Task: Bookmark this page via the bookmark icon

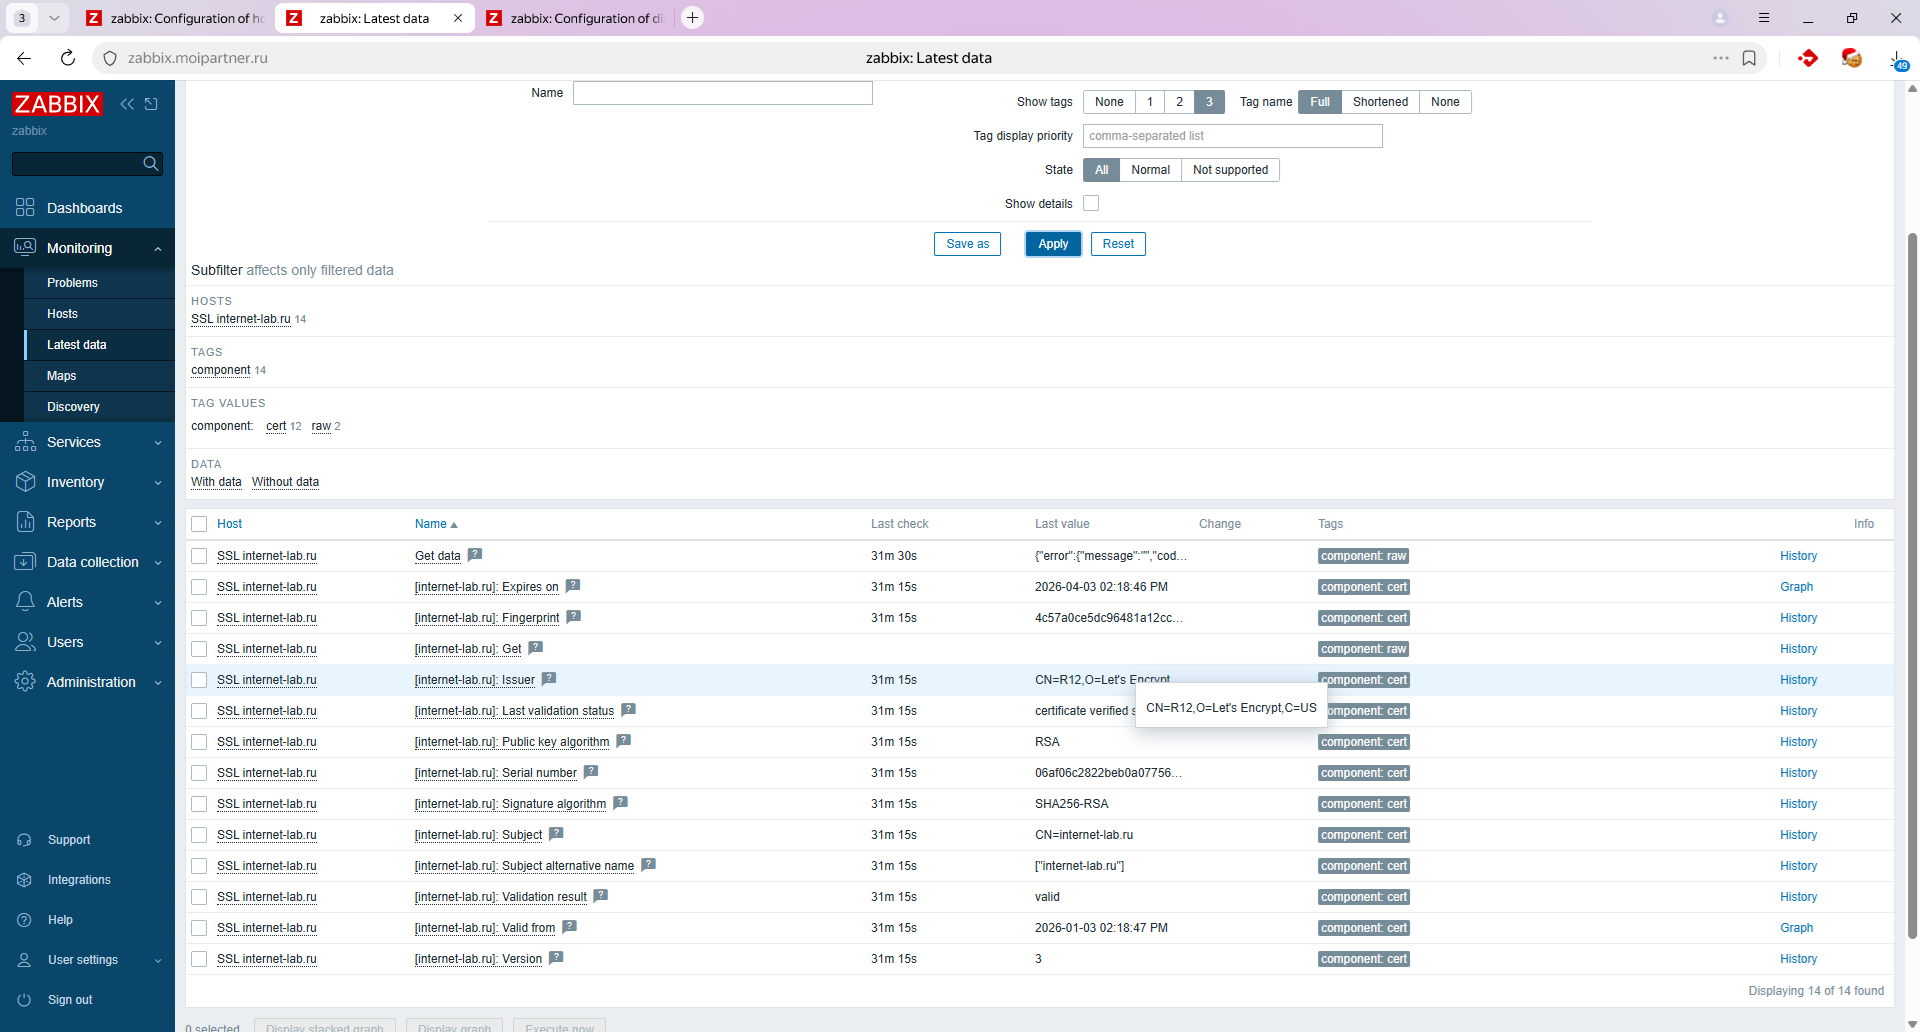Action: (1749, 58)
